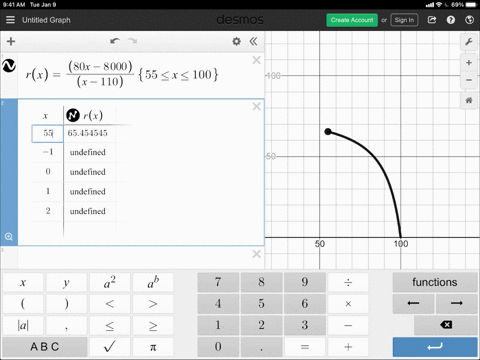Tap the absolute value key

tap(23, 325)
